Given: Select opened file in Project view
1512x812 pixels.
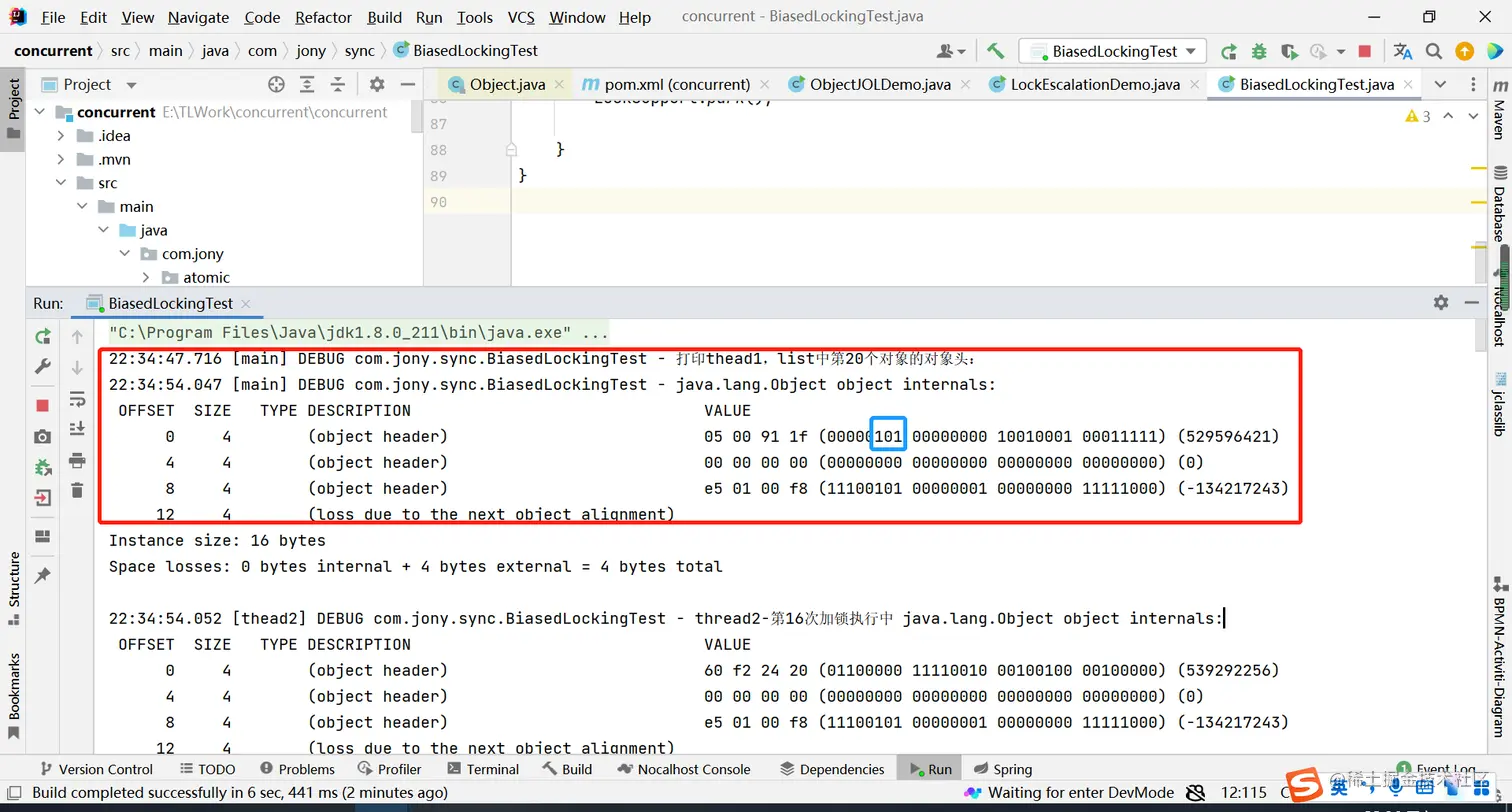Looking at the screenshot, I should [277, 85].
